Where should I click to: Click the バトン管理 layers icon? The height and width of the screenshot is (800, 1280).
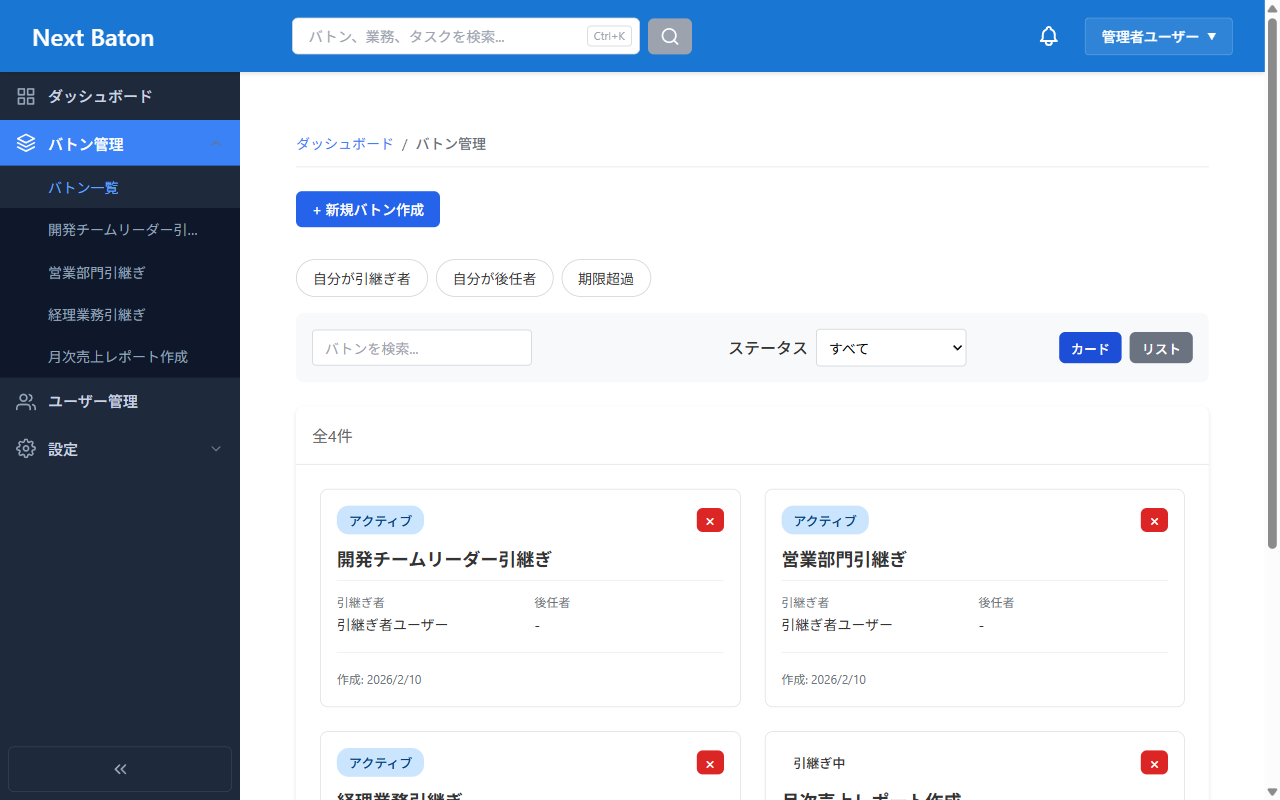[26, 142]
